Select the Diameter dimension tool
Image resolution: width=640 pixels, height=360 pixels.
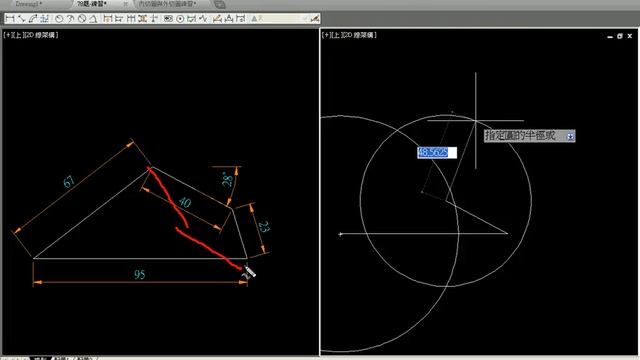[82, 19]
